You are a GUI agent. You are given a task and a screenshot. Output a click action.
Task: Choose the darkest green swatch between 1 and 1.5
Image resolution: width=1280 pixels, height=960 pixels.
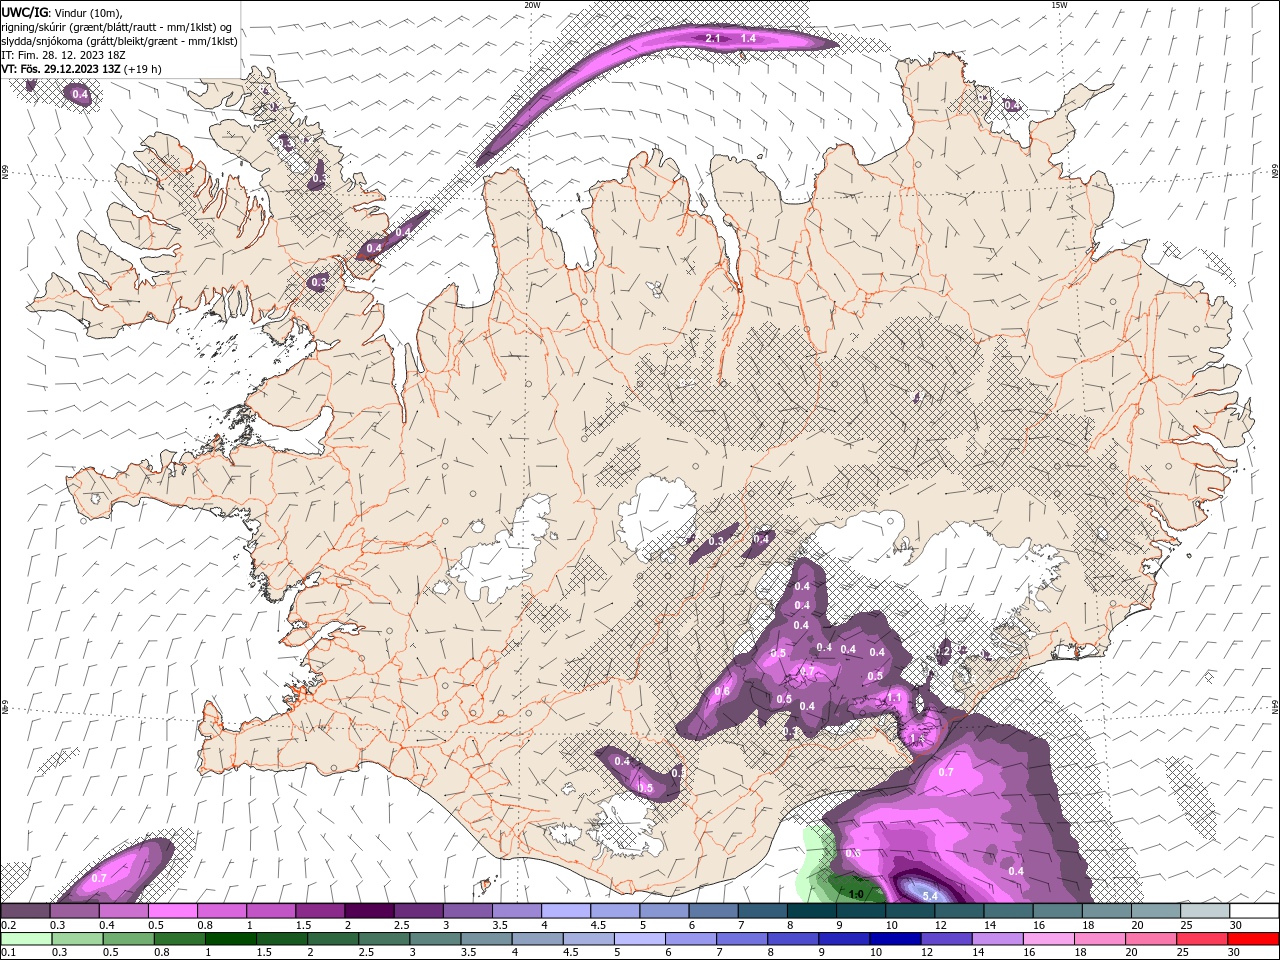pos(230,939)
